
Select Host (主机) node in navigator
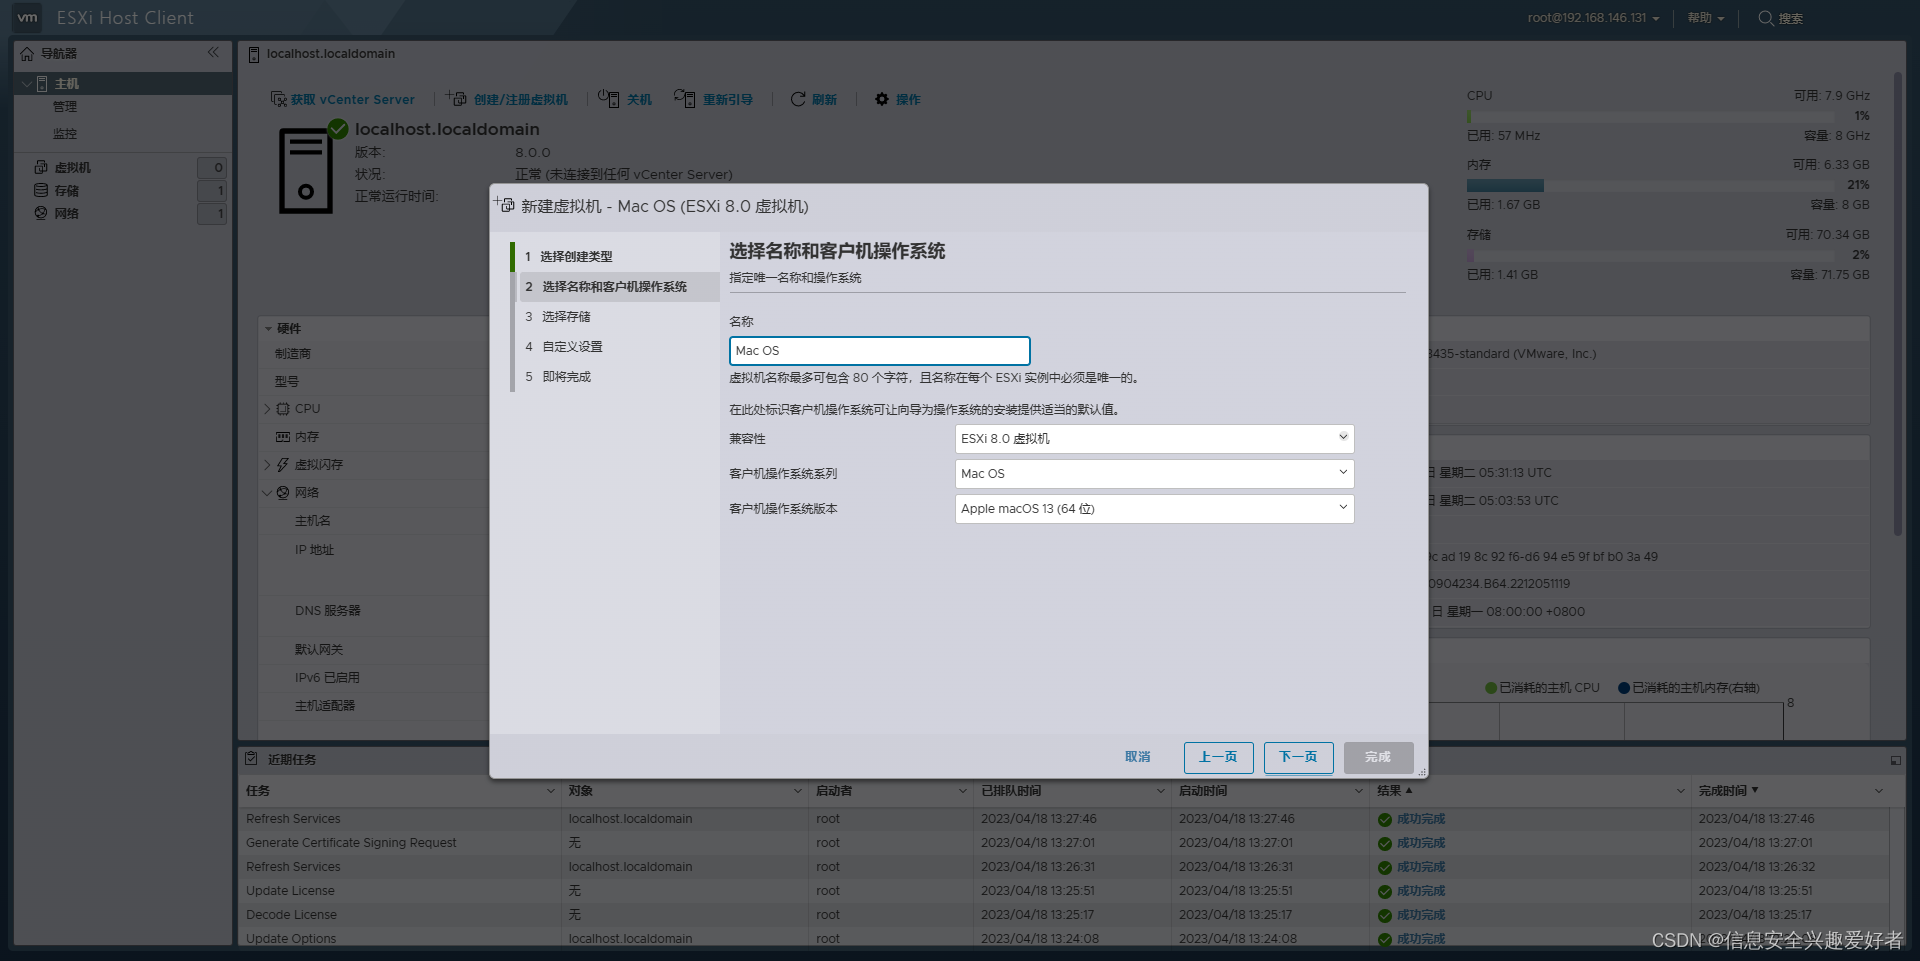67,84
